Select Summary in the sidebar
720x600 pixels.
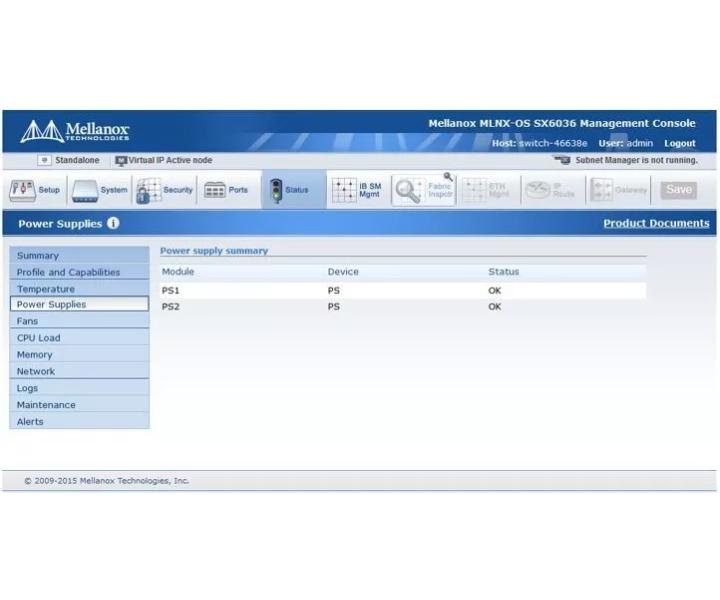click(79, 255)
